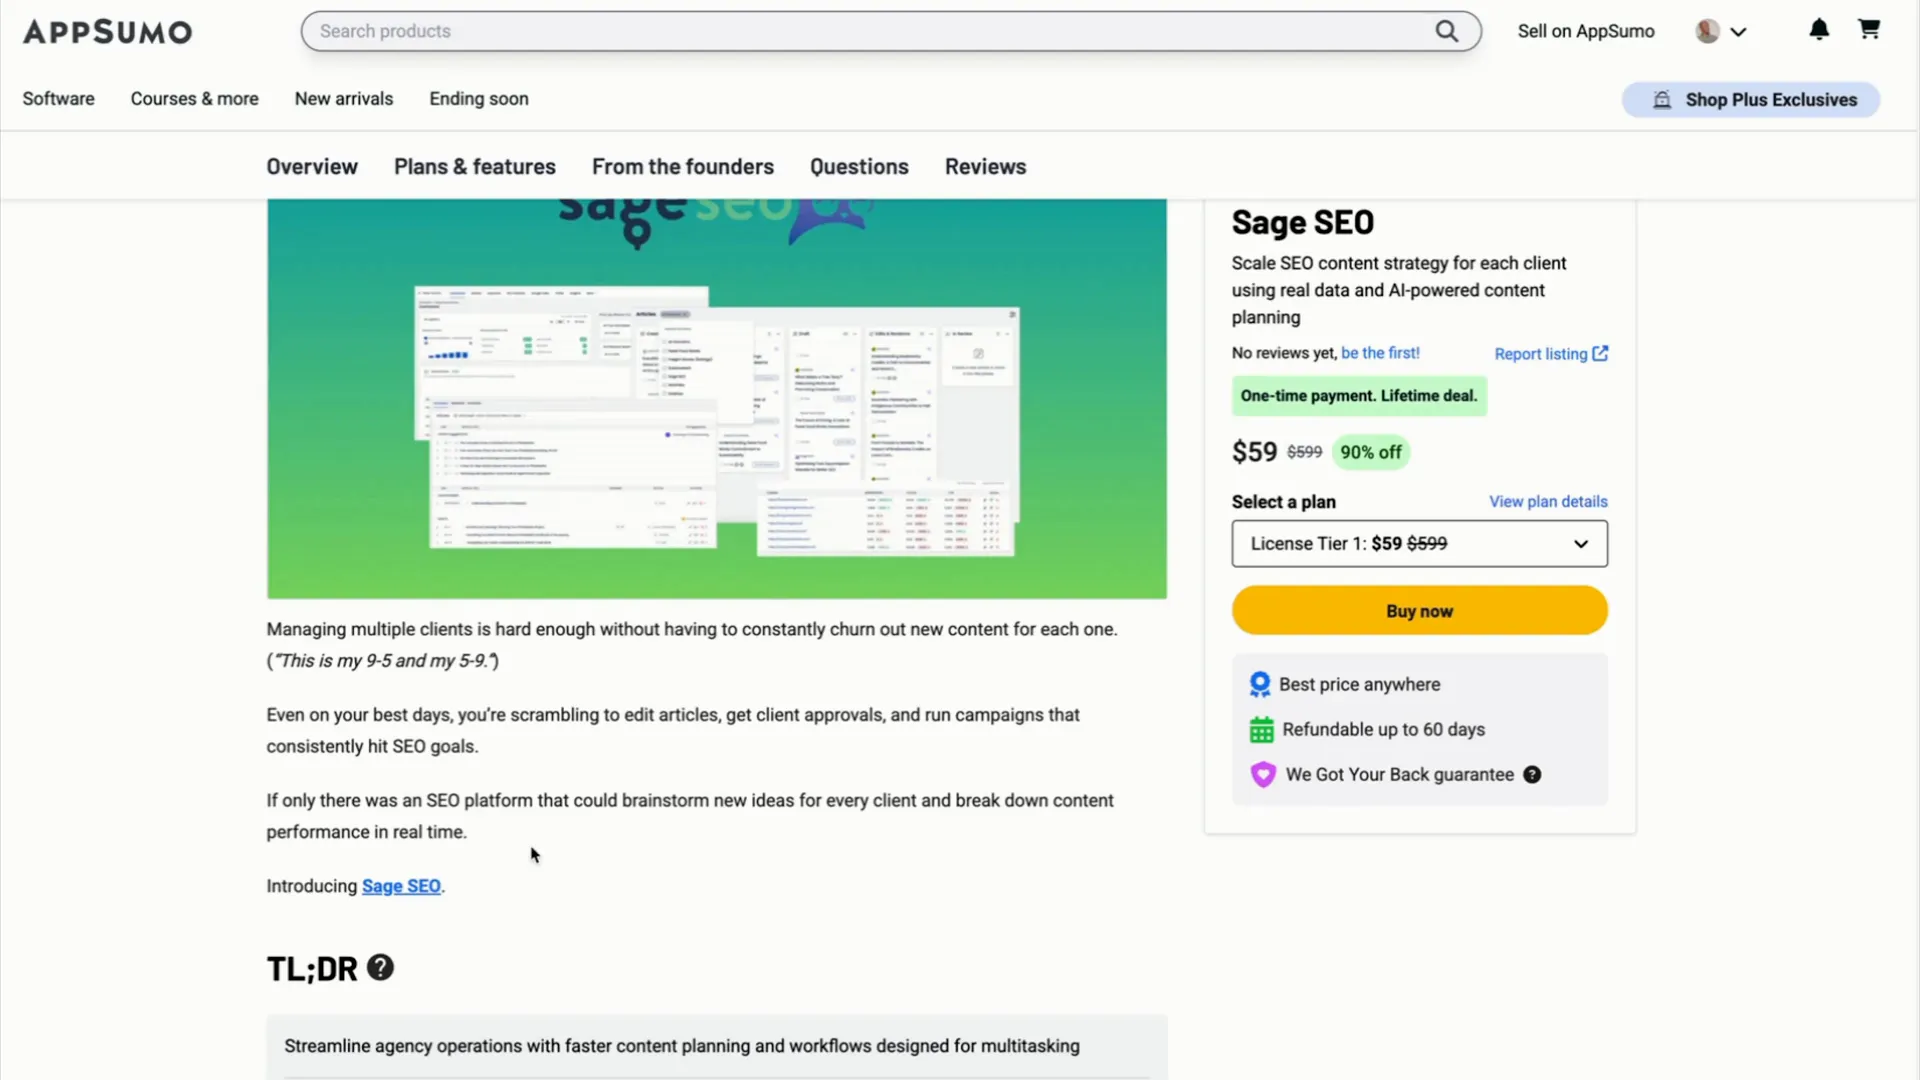Viewport: 1920px width, 1080px height.
Task: Click the Sage SEO product hero image
Action: pos(716,398)
